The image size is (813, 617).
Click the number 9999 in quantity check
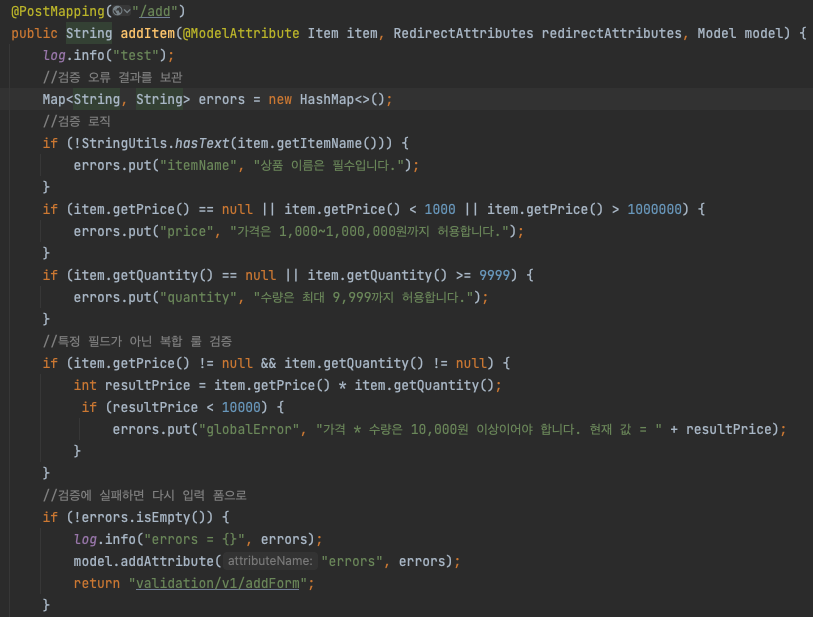(x=495, y=275)
